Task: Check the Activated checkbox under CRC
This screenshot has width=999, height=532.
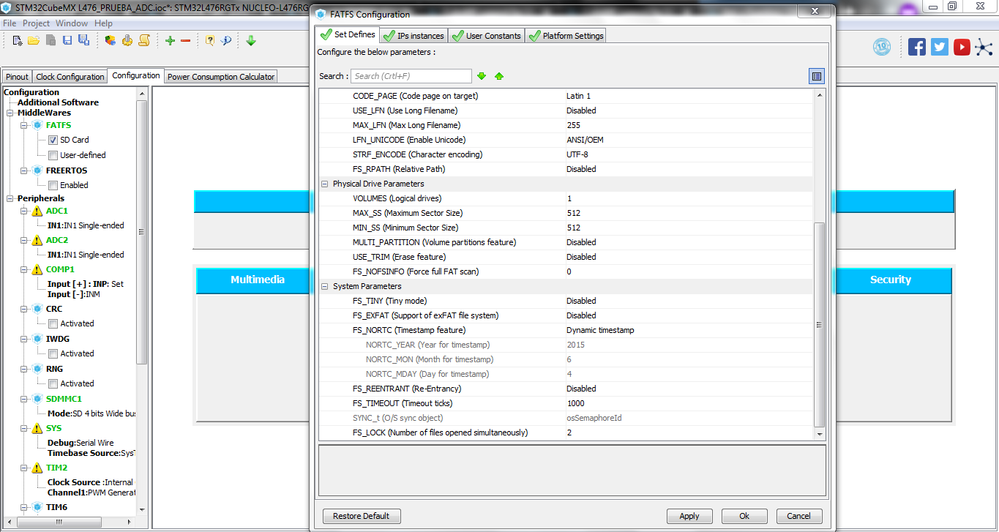Action: 53,324
